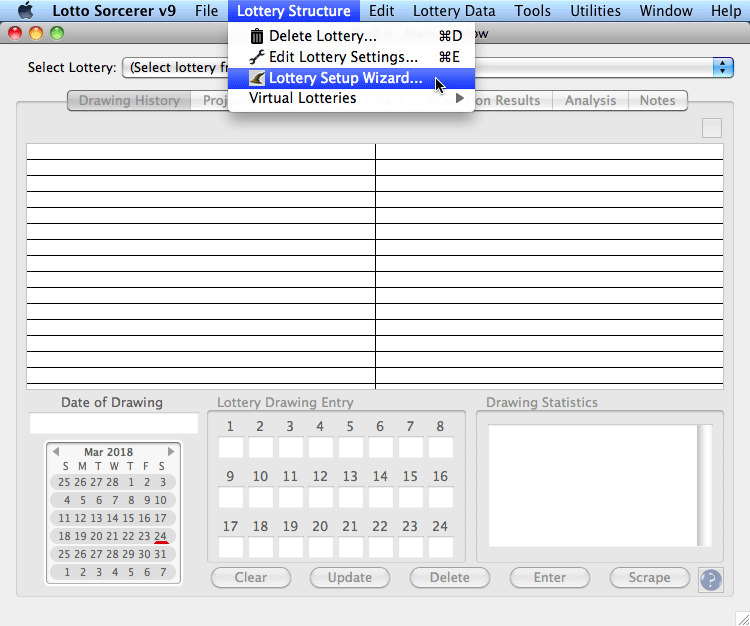Click the entry box under number 8

(441, 447)
